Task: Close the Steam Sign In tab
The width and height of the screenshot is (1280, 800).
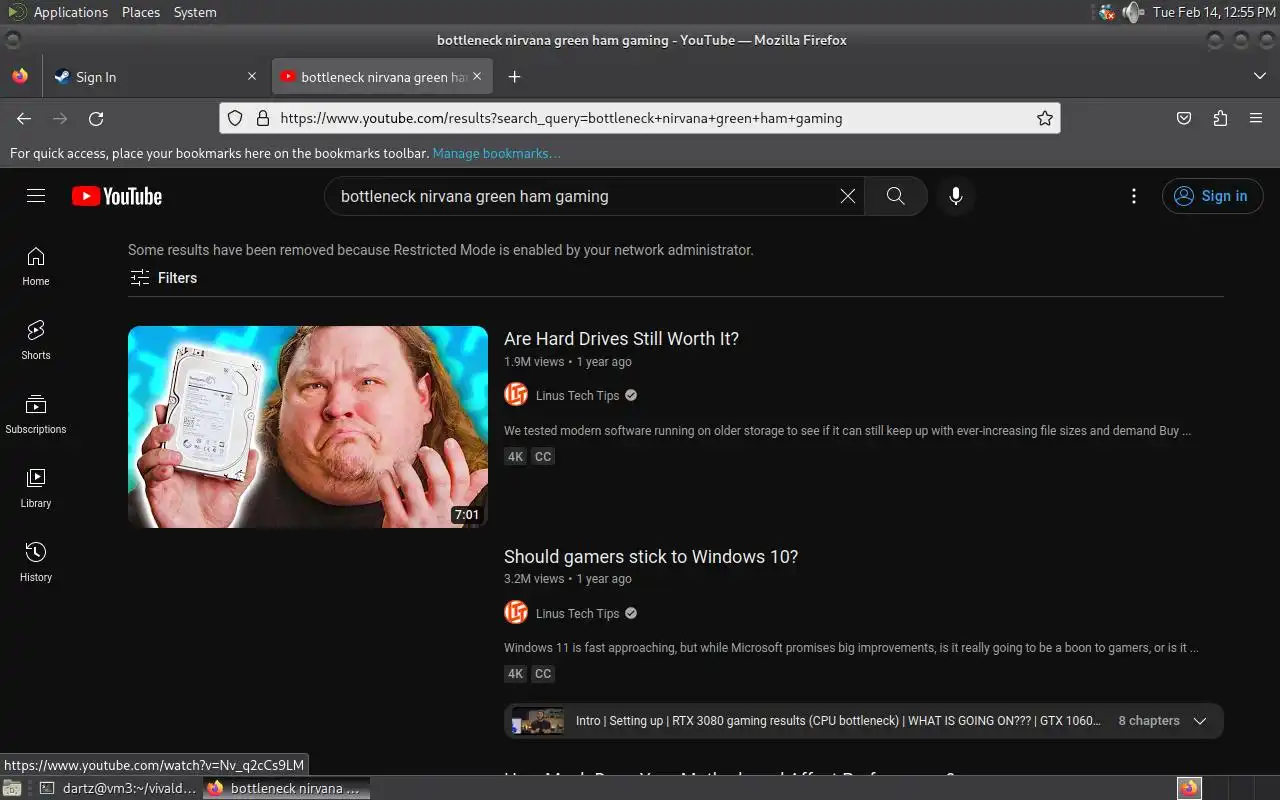Action: (252, 77)
